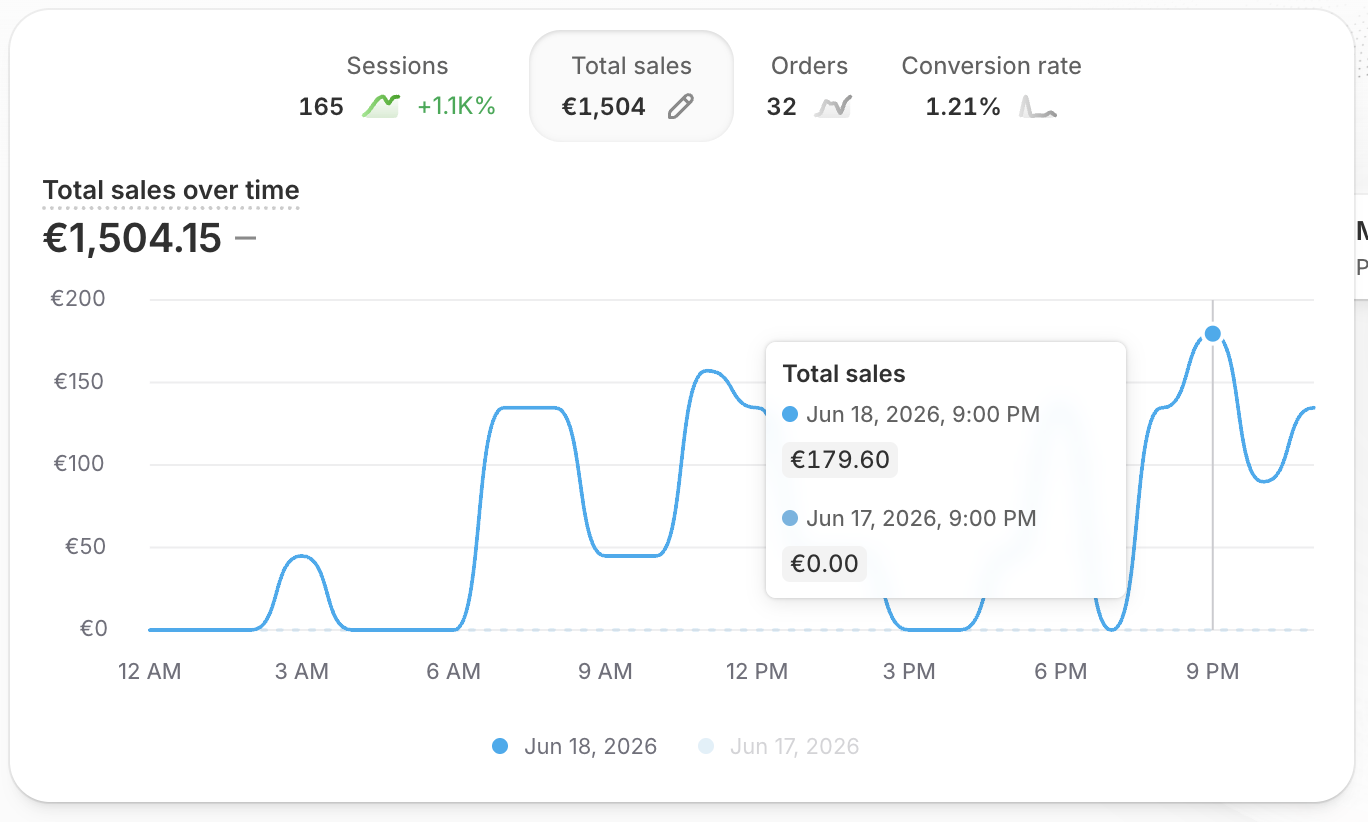The image size is (1368, 822).
Task: Click the +1.1K% sessions change value
Action: pyautogui.click(x=456, y=107)
